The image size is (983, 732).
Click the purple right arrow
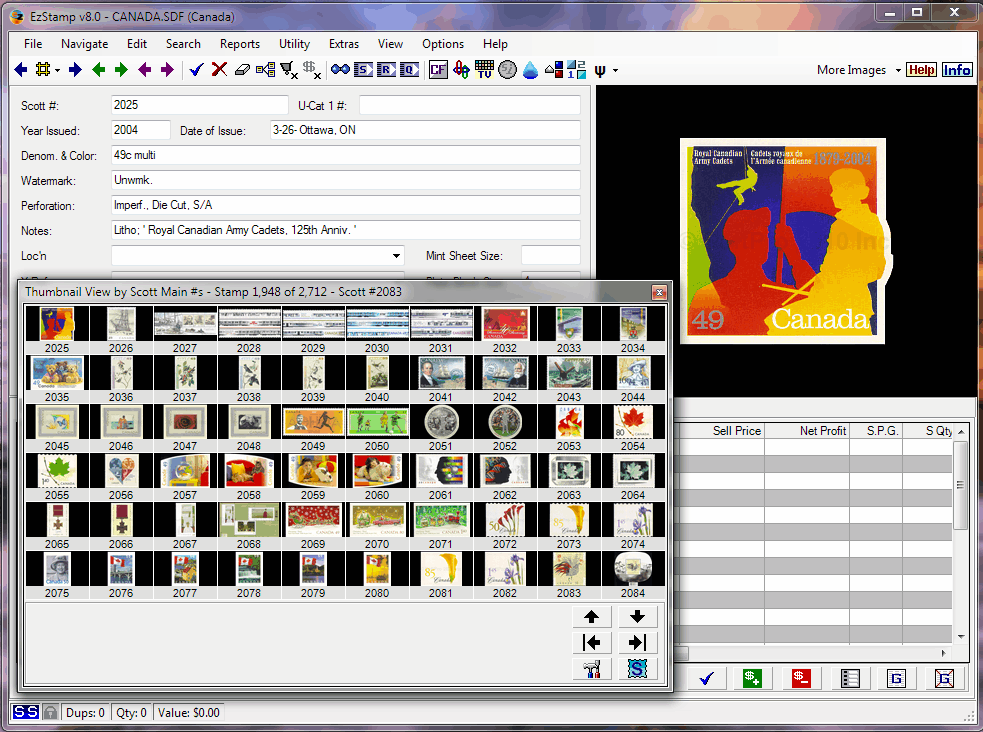coord(167,70)
